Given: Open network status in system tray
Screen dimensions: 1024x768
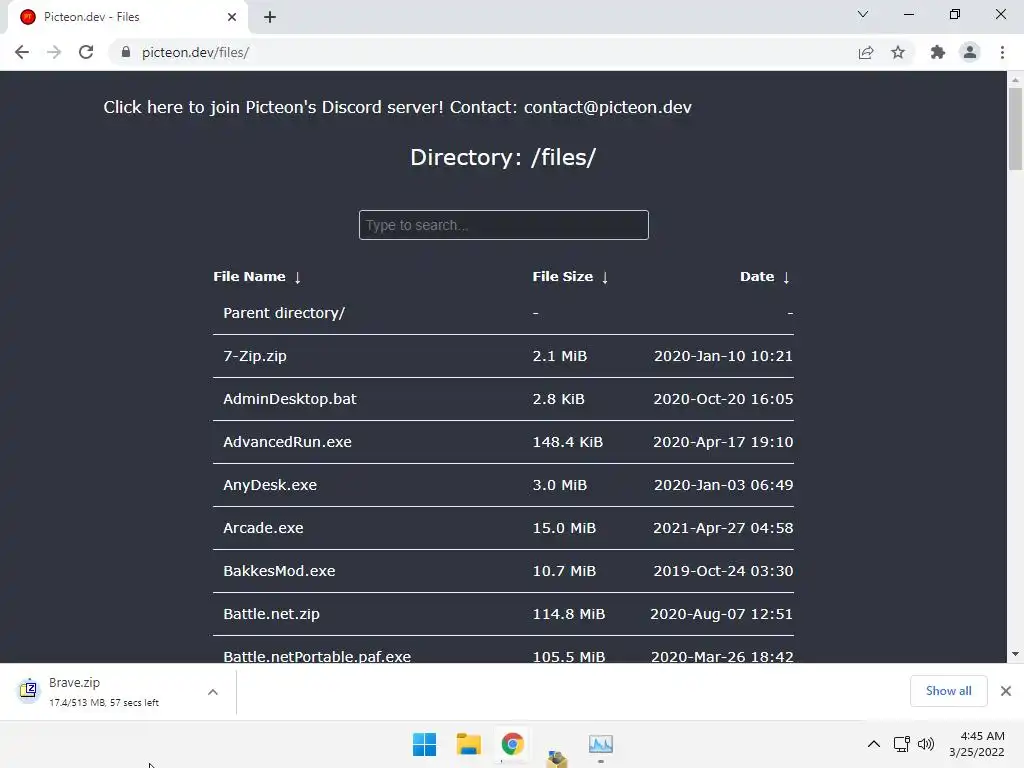Looking at the screenshot, I should pyautogui.click(x=902, y=744).
